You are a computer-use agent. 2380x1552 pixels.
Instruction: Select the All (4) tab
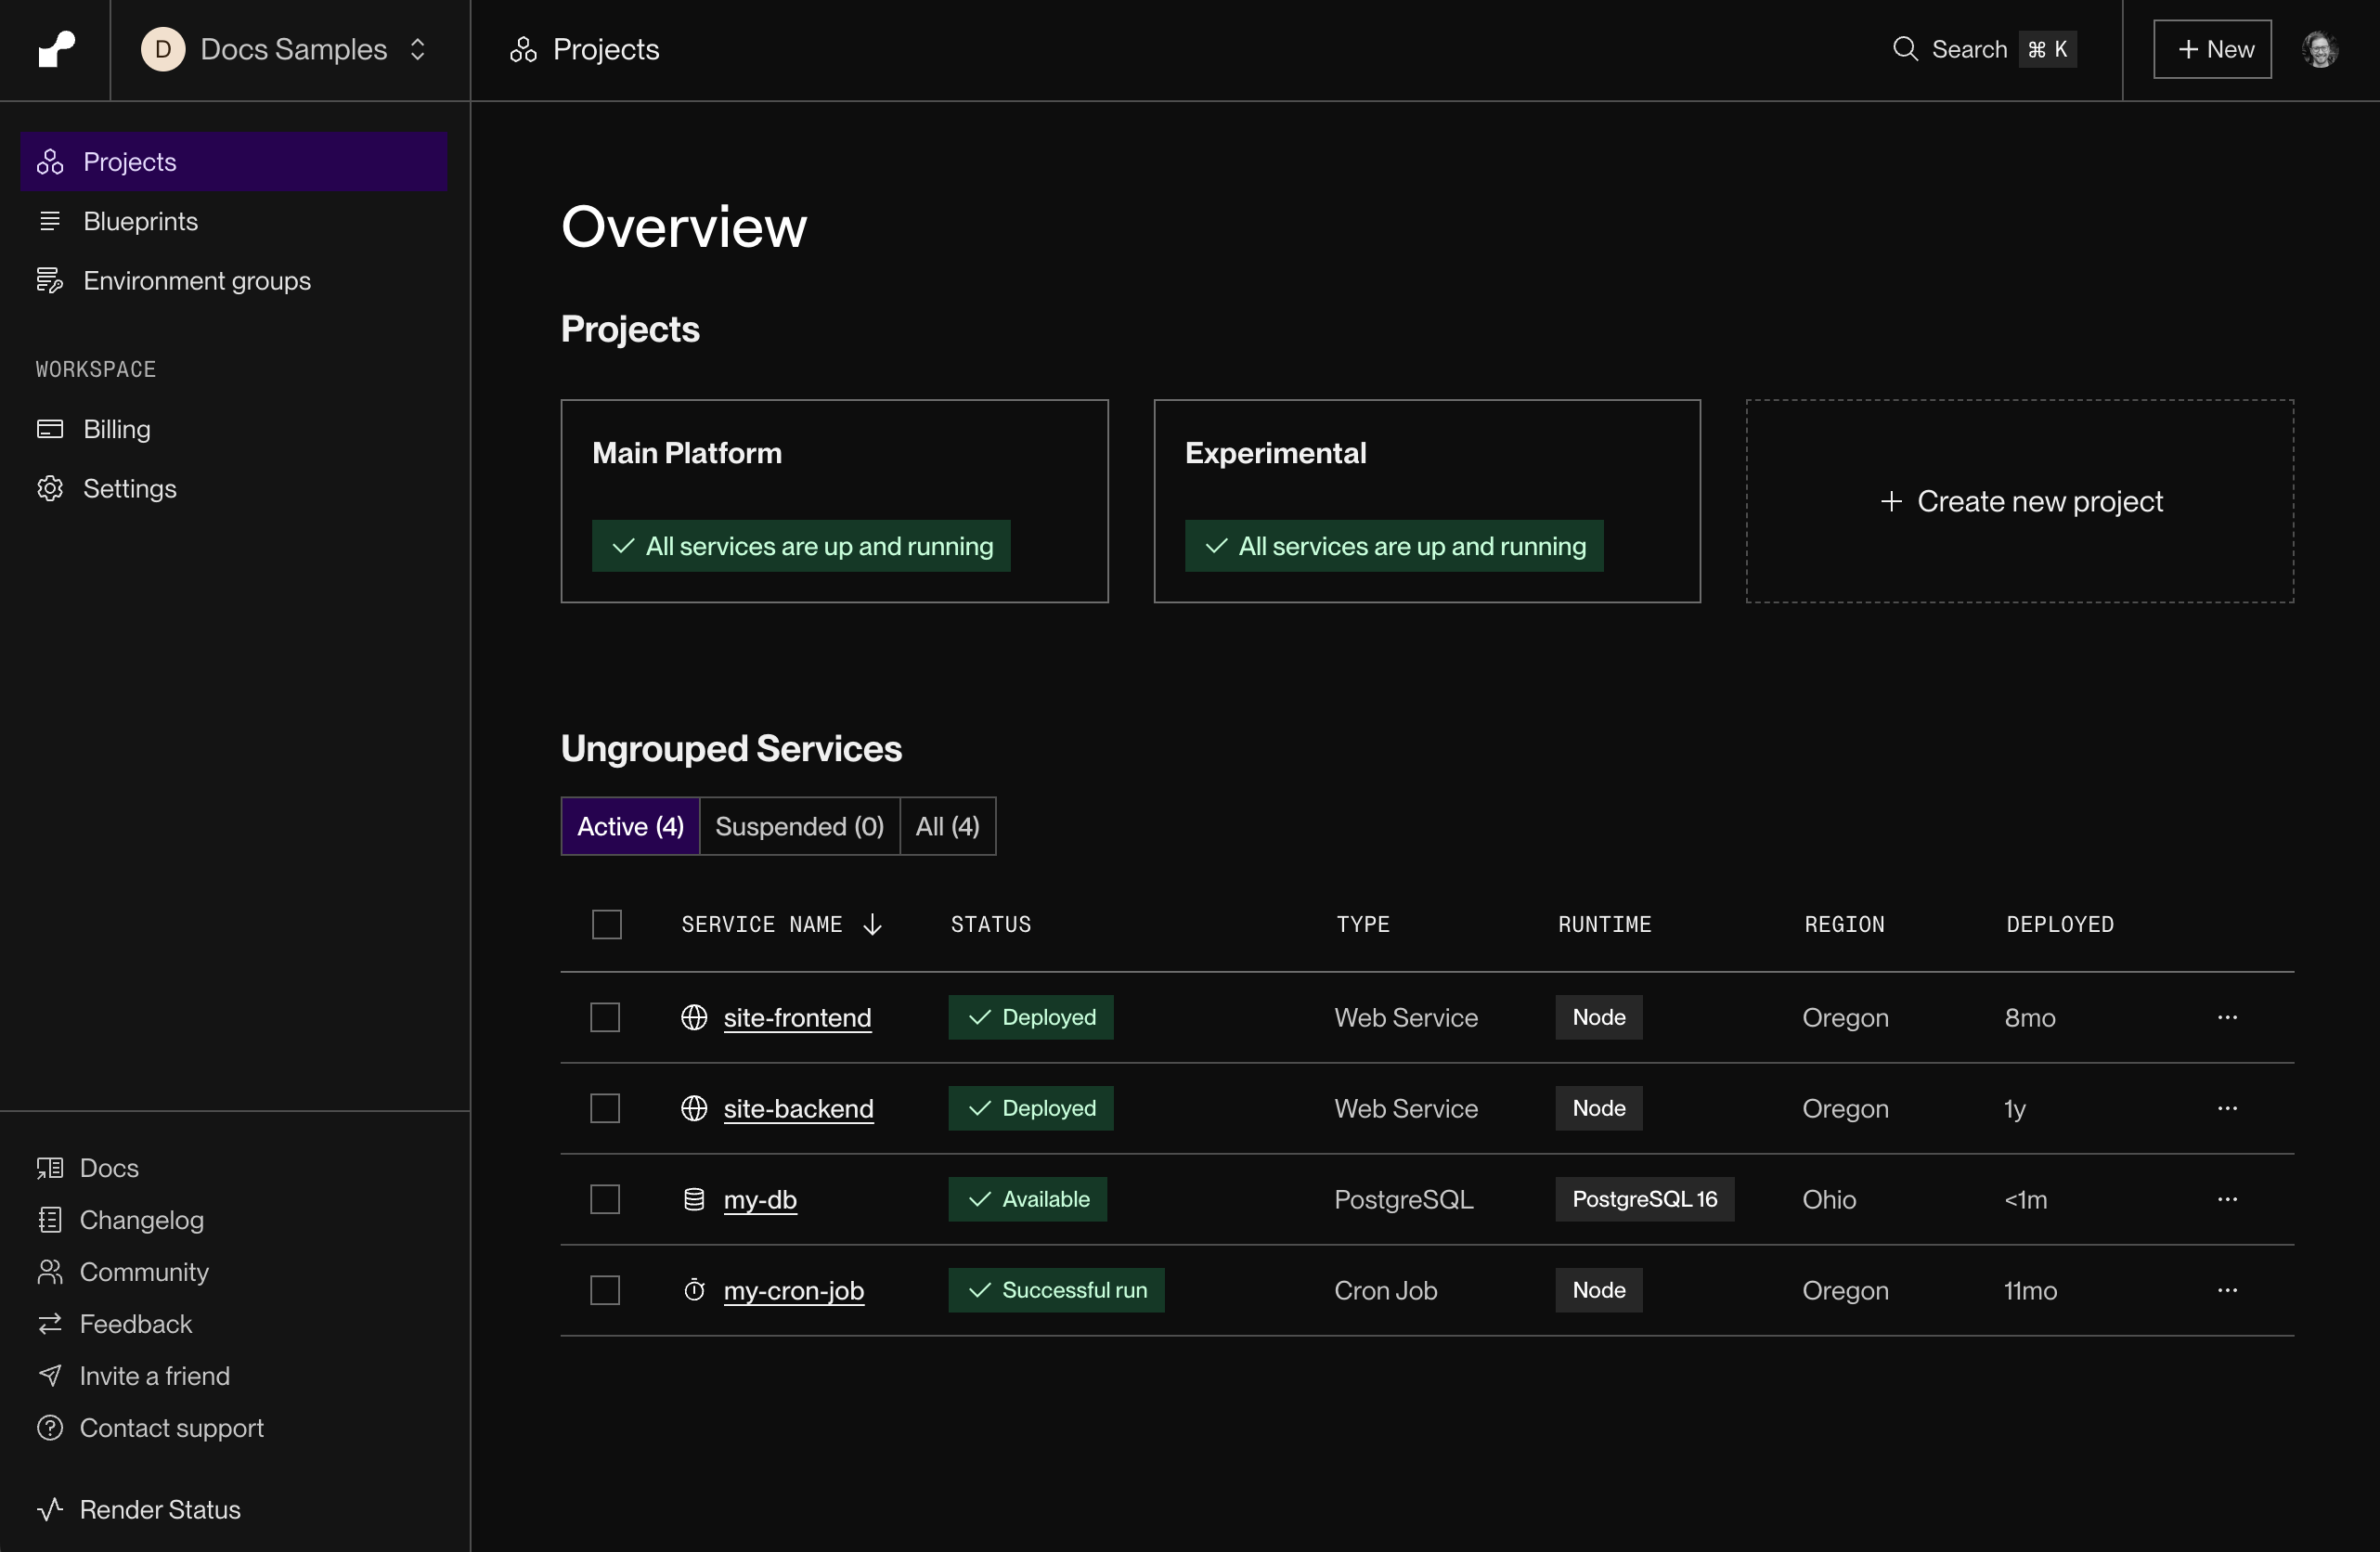946,826
